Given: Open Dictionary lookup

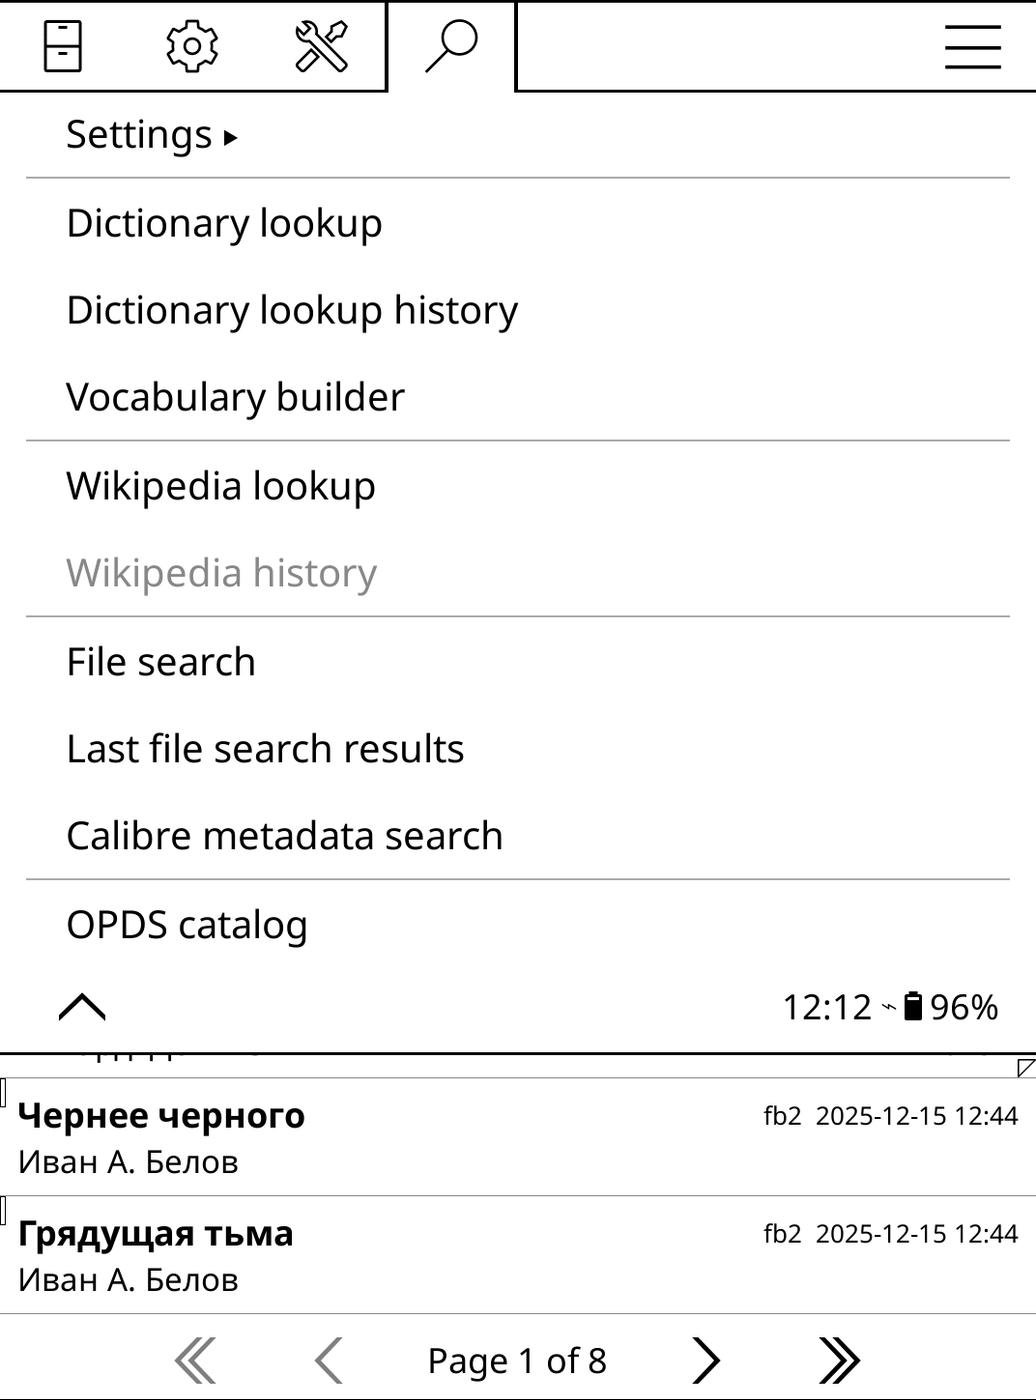Looking at the screenshot, I should tap(224, 223).
